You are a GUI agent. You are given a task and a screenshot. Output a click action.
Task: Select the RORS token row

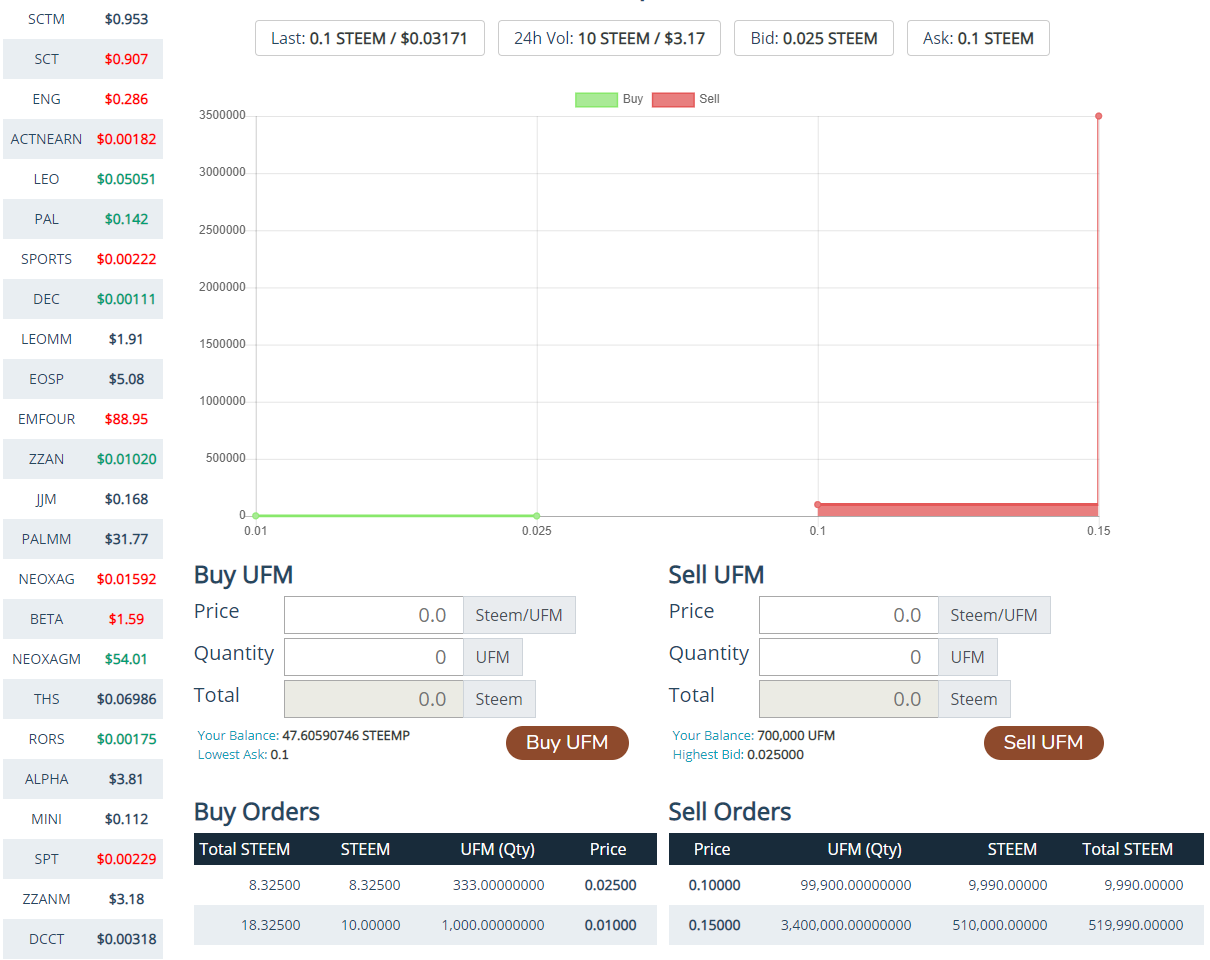pyautogui.click(x=83, y=739)
